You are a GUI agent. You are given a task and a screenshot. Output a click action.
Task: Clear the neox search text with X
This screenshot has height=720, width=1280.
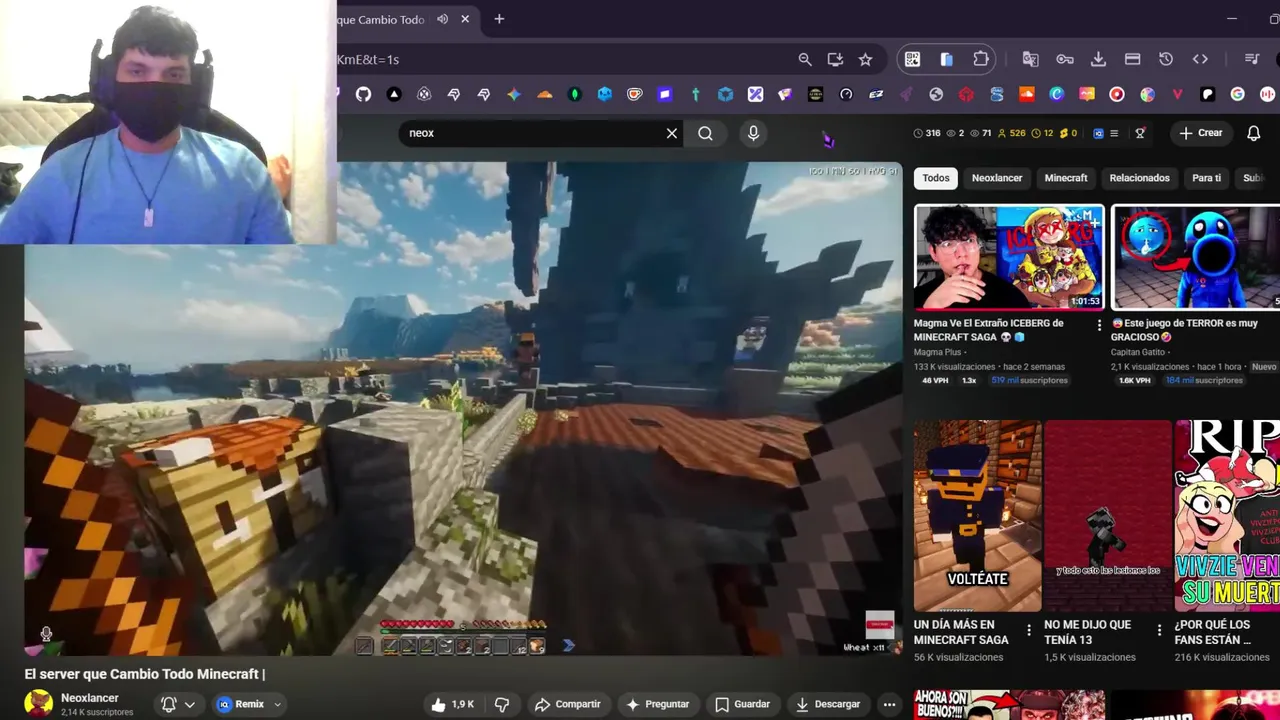[672, 133]
